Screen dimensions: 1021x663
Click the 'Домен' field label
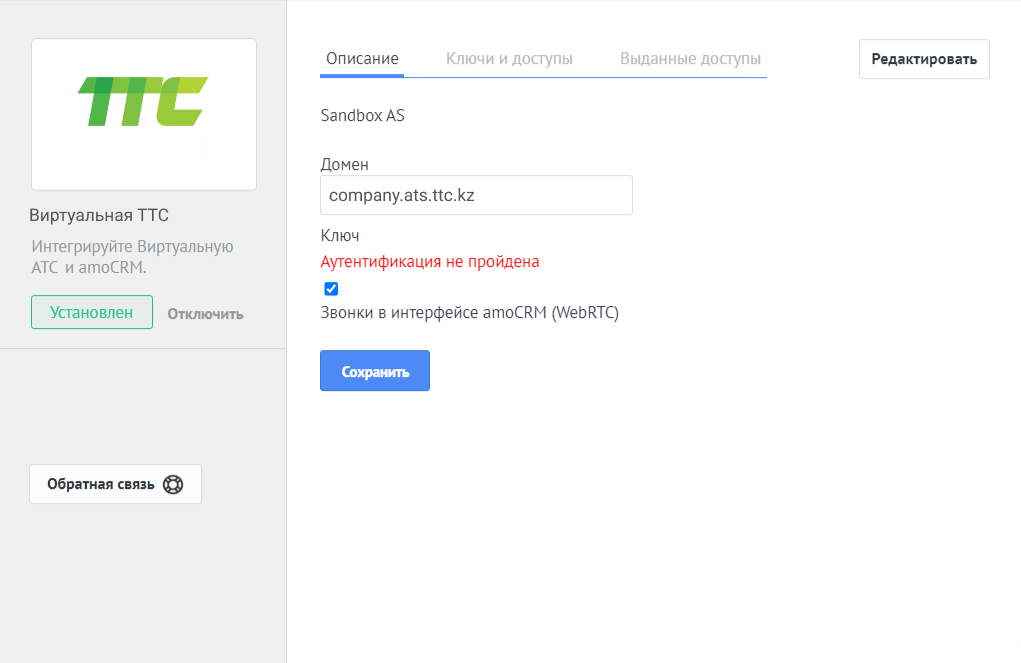(x=344, y=165)
